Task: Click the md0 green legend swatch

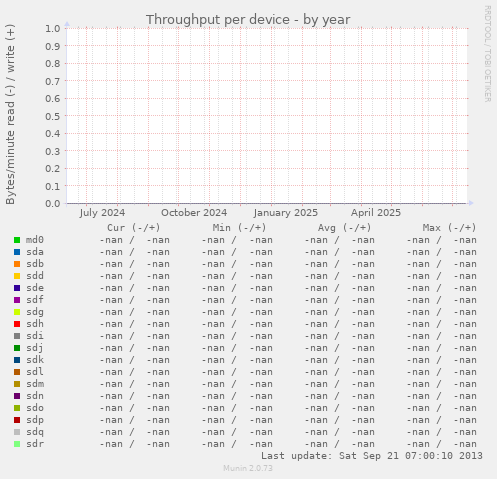Action: (x=17, y=240)
